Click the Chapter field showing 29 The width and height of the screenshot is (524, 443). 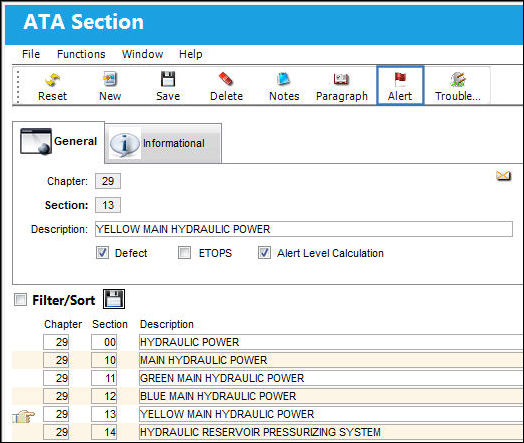tap(108, 181)
